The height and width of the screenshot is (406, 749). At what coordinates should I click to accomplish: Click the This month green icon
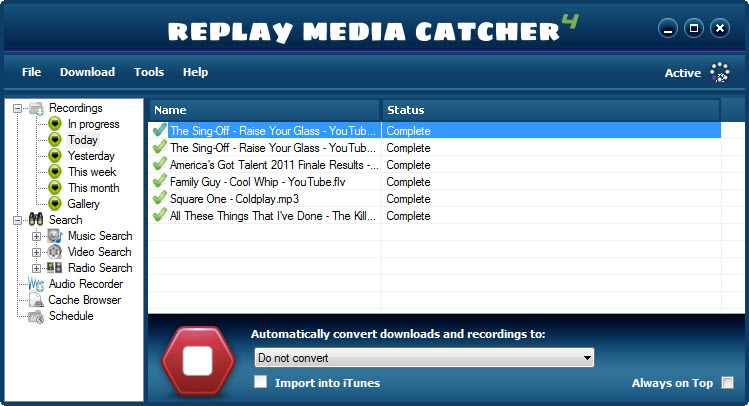tap(55, 188)
